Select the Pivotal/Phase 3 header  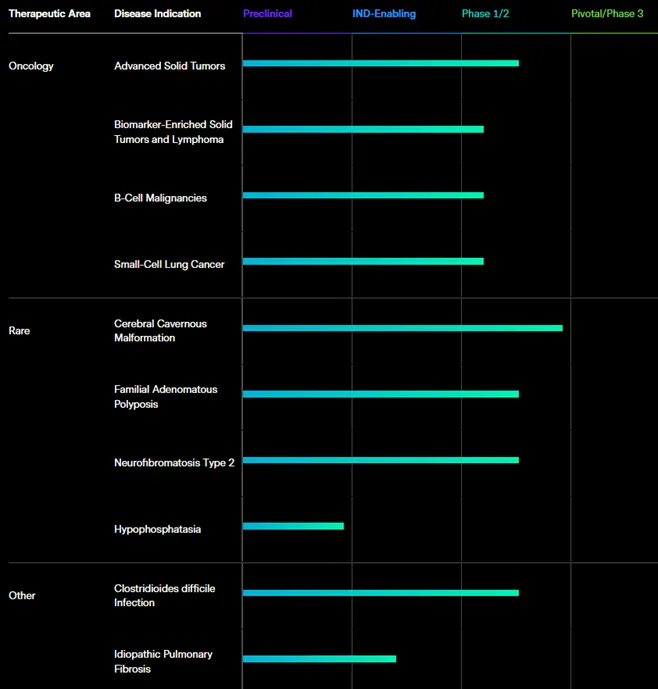(607, 14)
